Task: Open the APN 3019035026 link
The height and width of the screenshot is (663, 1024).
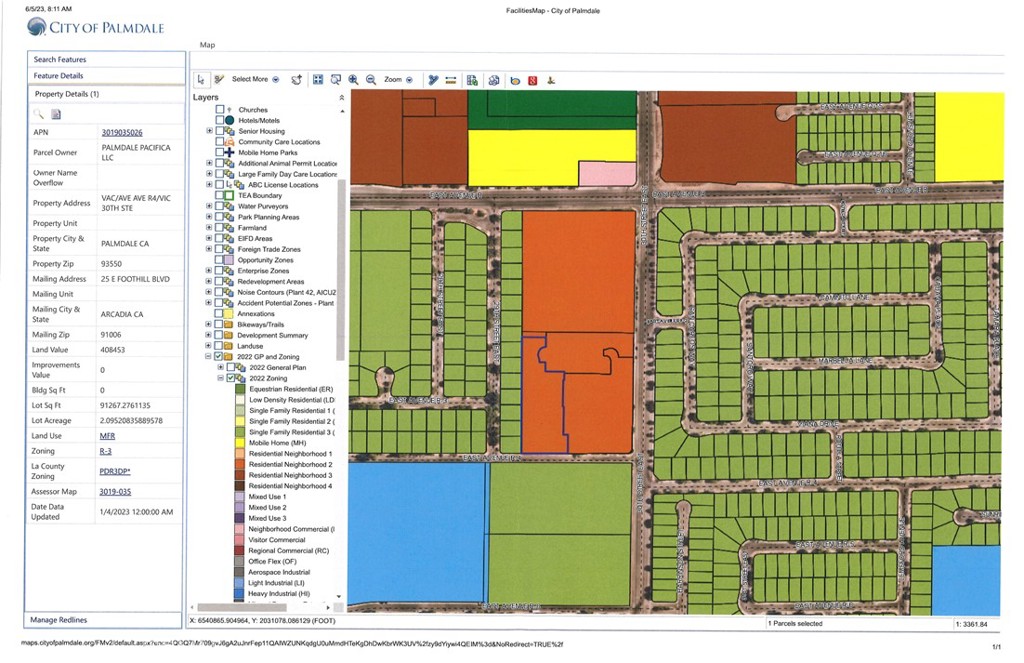Action: pyautogui.click(x=122, y=132)
